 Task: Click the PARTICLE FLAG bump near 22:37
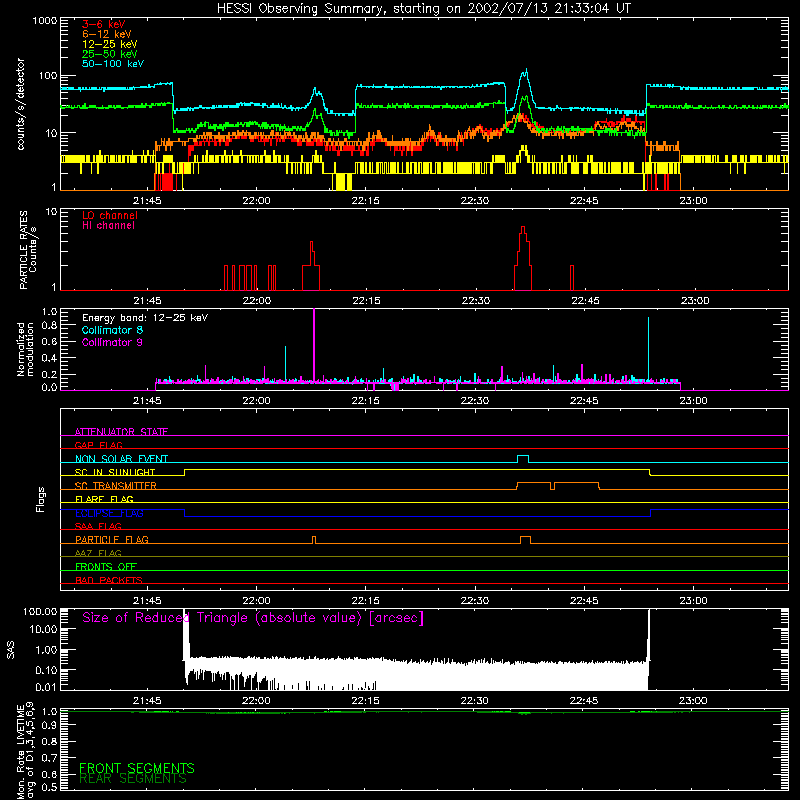tap(526, 539)
